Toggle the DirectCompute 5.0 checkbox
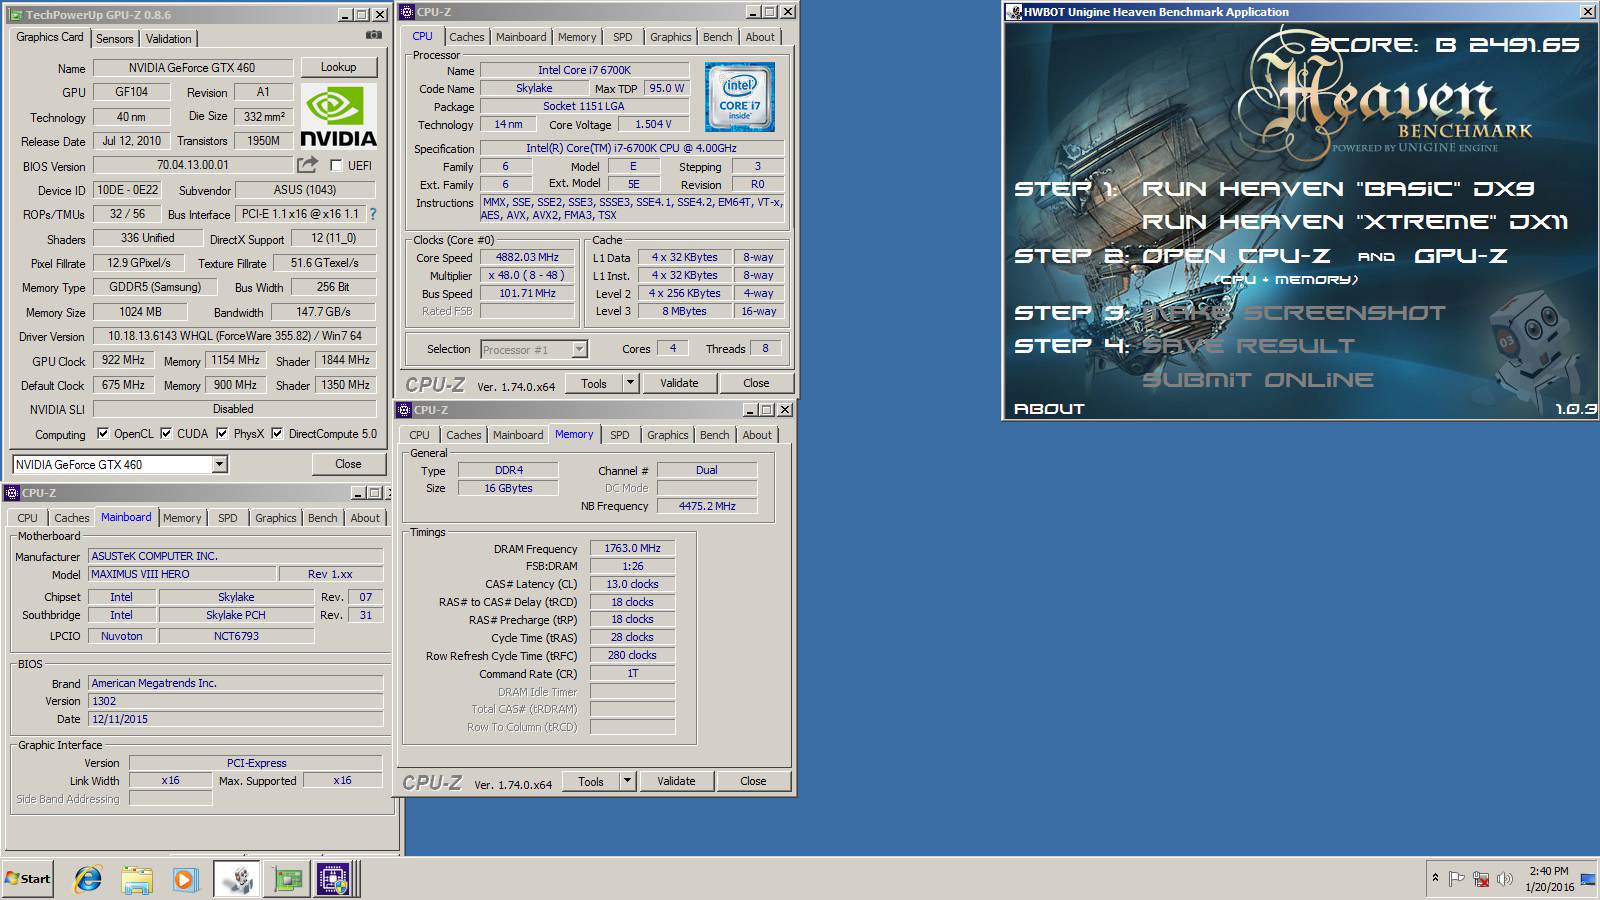The width and height of the screenshot is (1600, 900). 277,434
